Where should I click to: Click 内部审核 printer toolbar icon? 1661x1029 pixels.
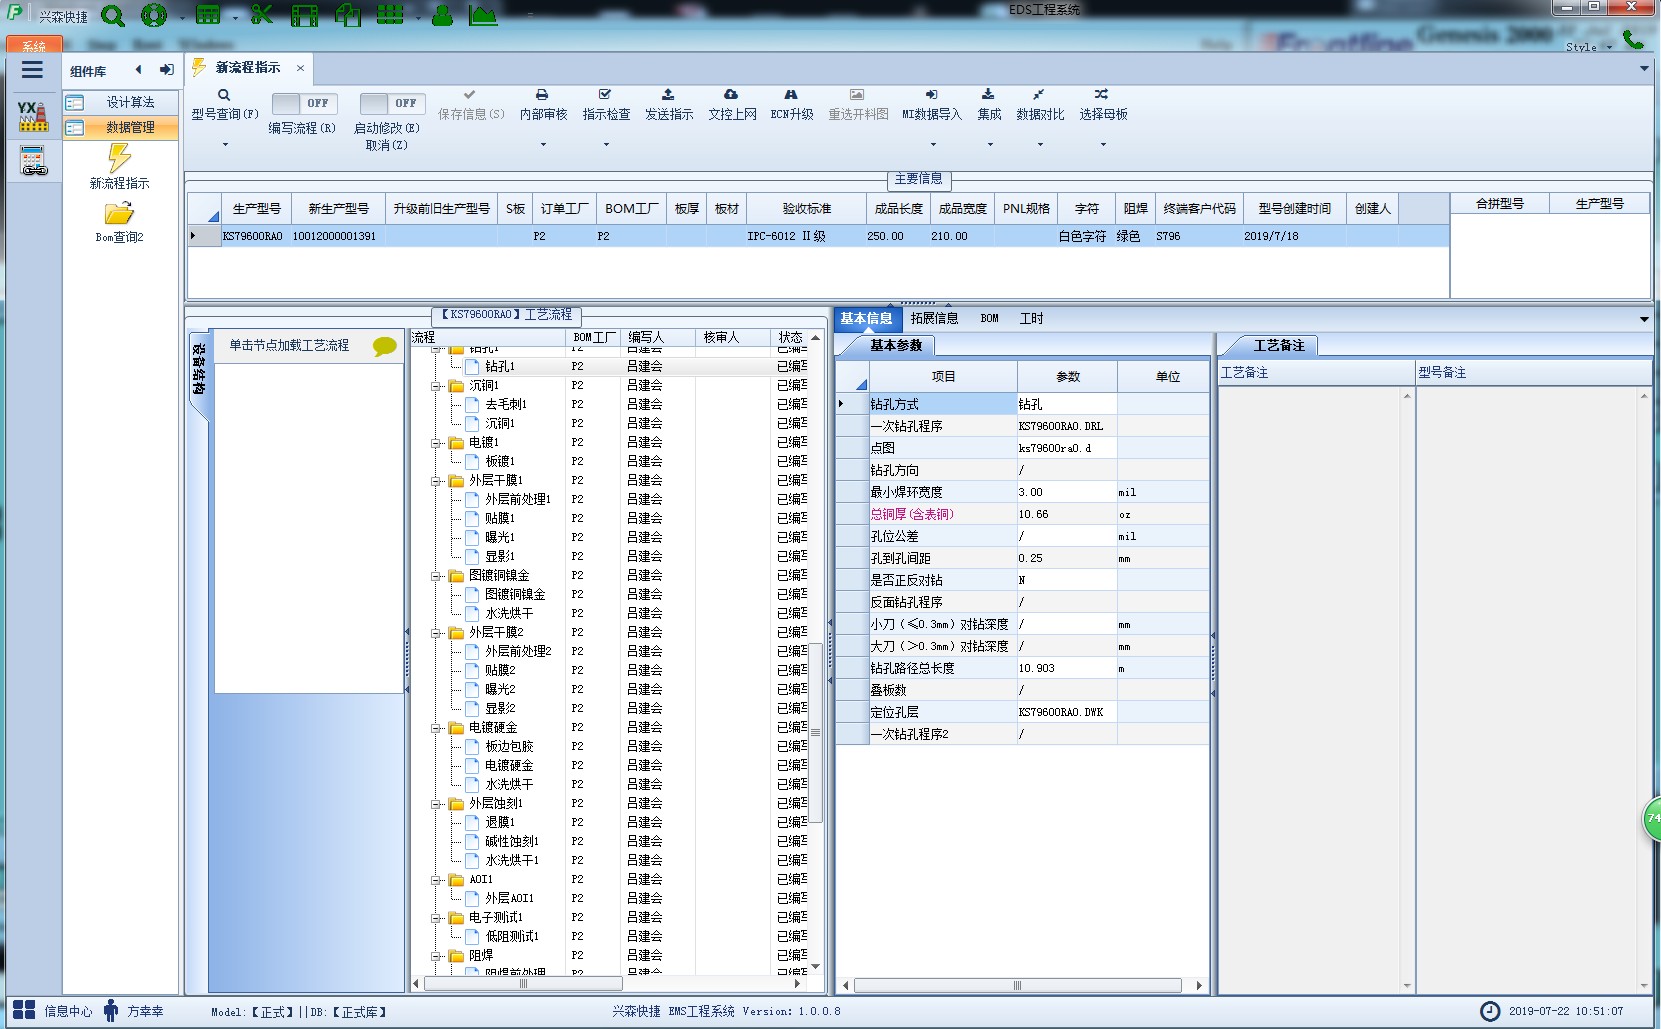(x=542, y=94)
